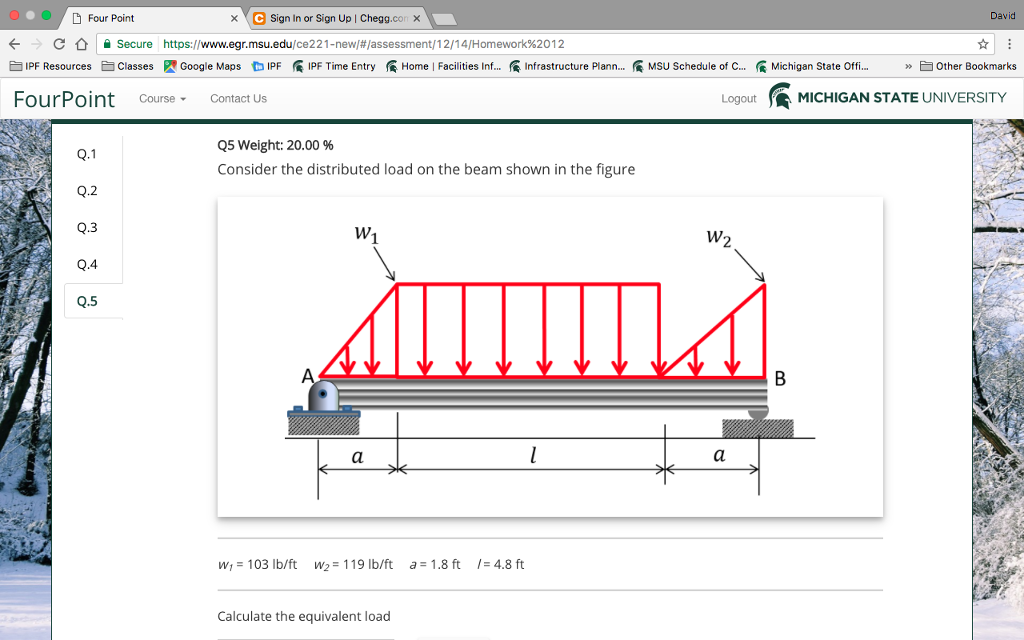This screenshot has width=1024, height=640.
Task: Click the Michigan State University logo
Action: coord(888,97)
